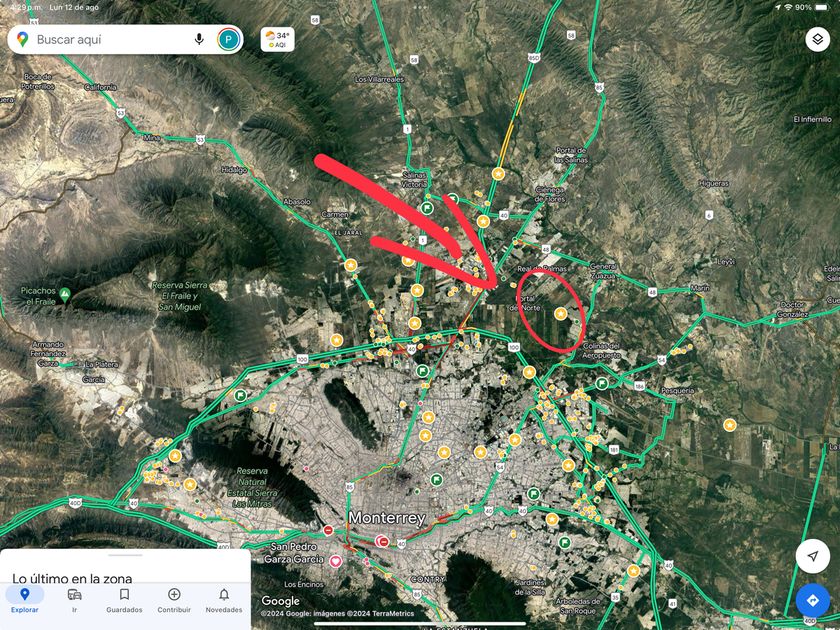Tap the Picachos el Fraile park marker

coord(65,294)
